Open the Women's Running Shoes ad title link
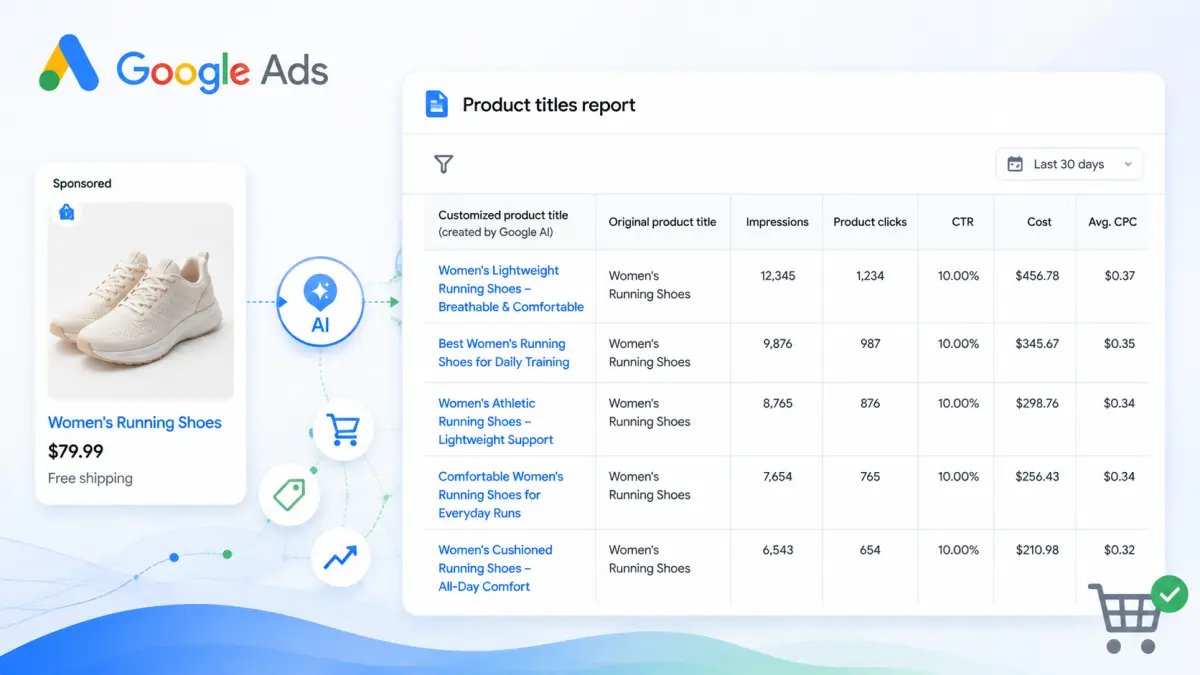 (x=135, y=423)
